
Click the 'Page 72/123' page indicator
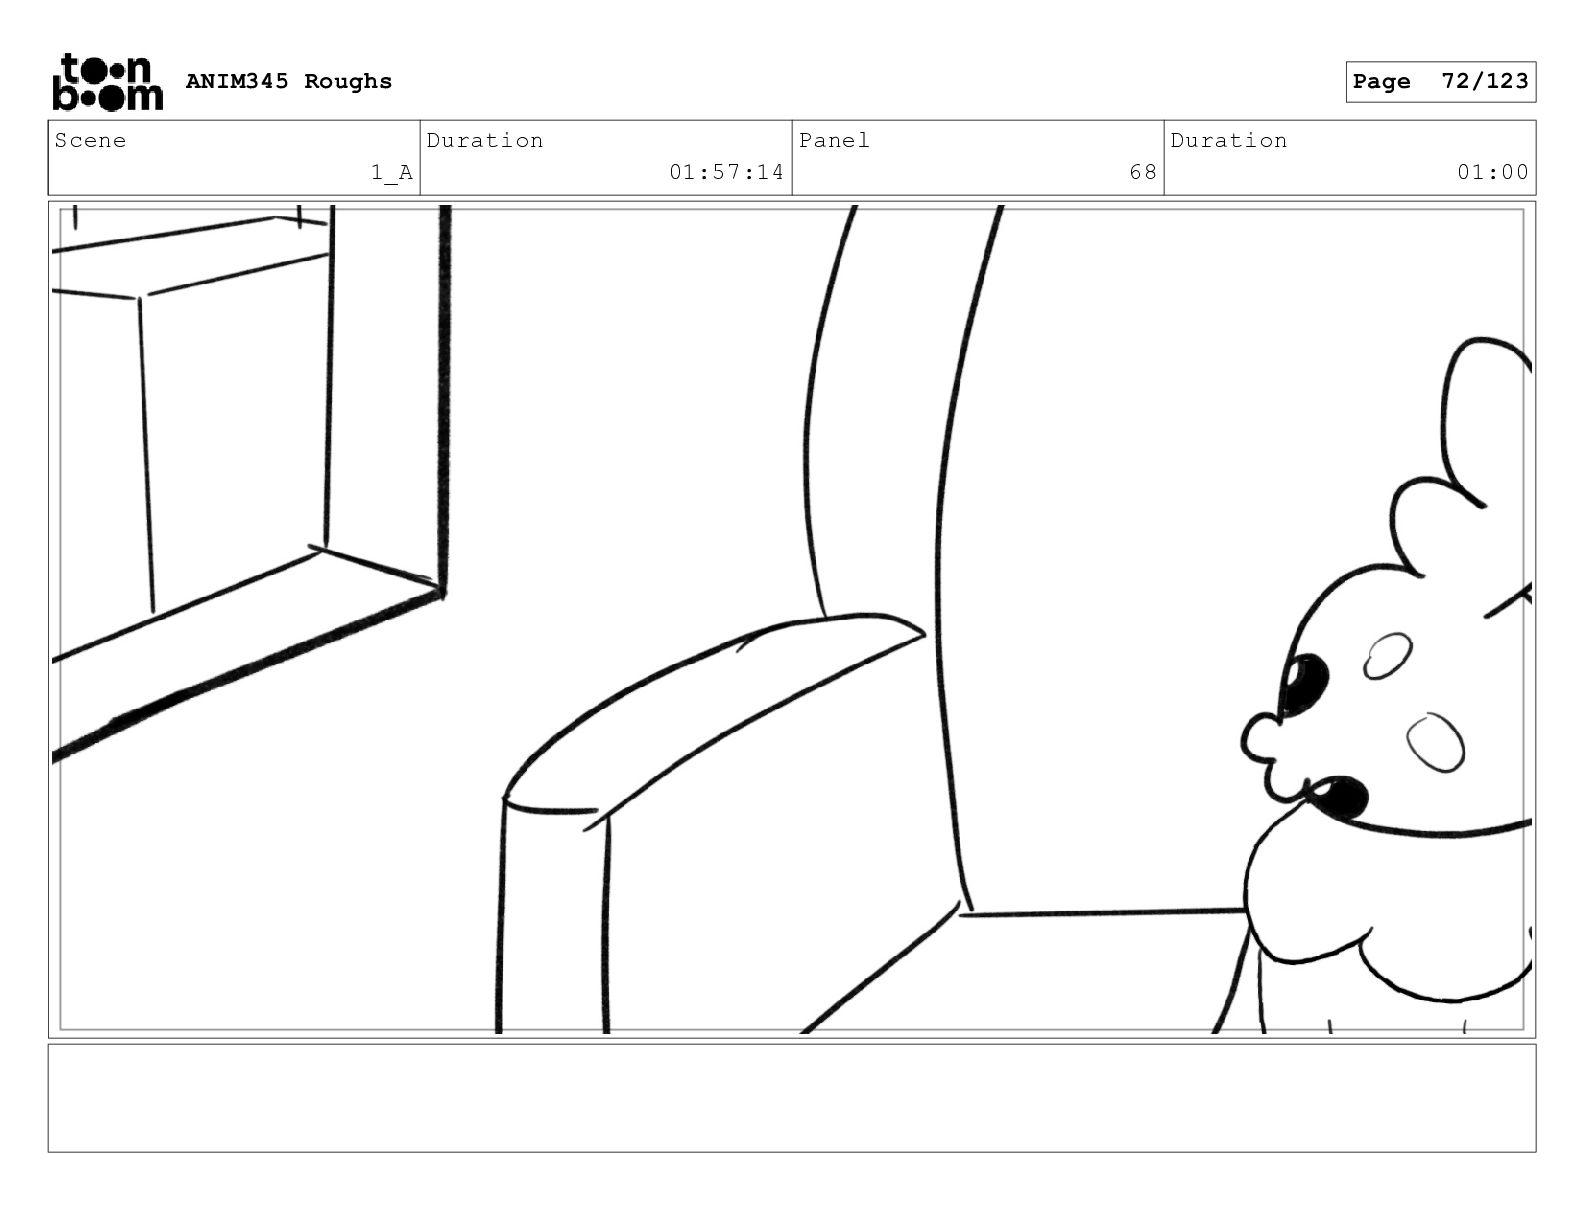(x=1440, y=82)
